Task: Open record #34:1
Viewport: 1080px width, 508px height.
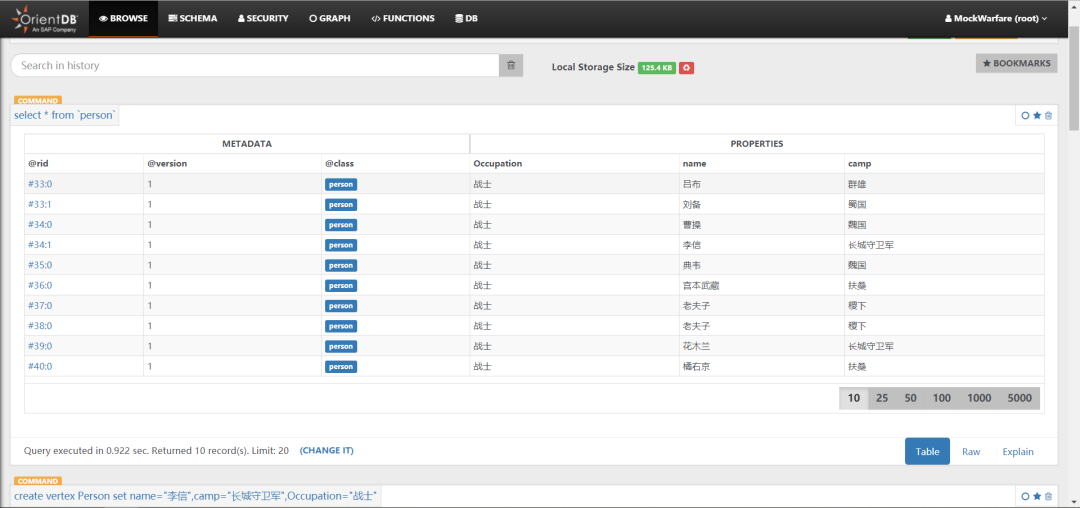Action: [x=40, y=245]
